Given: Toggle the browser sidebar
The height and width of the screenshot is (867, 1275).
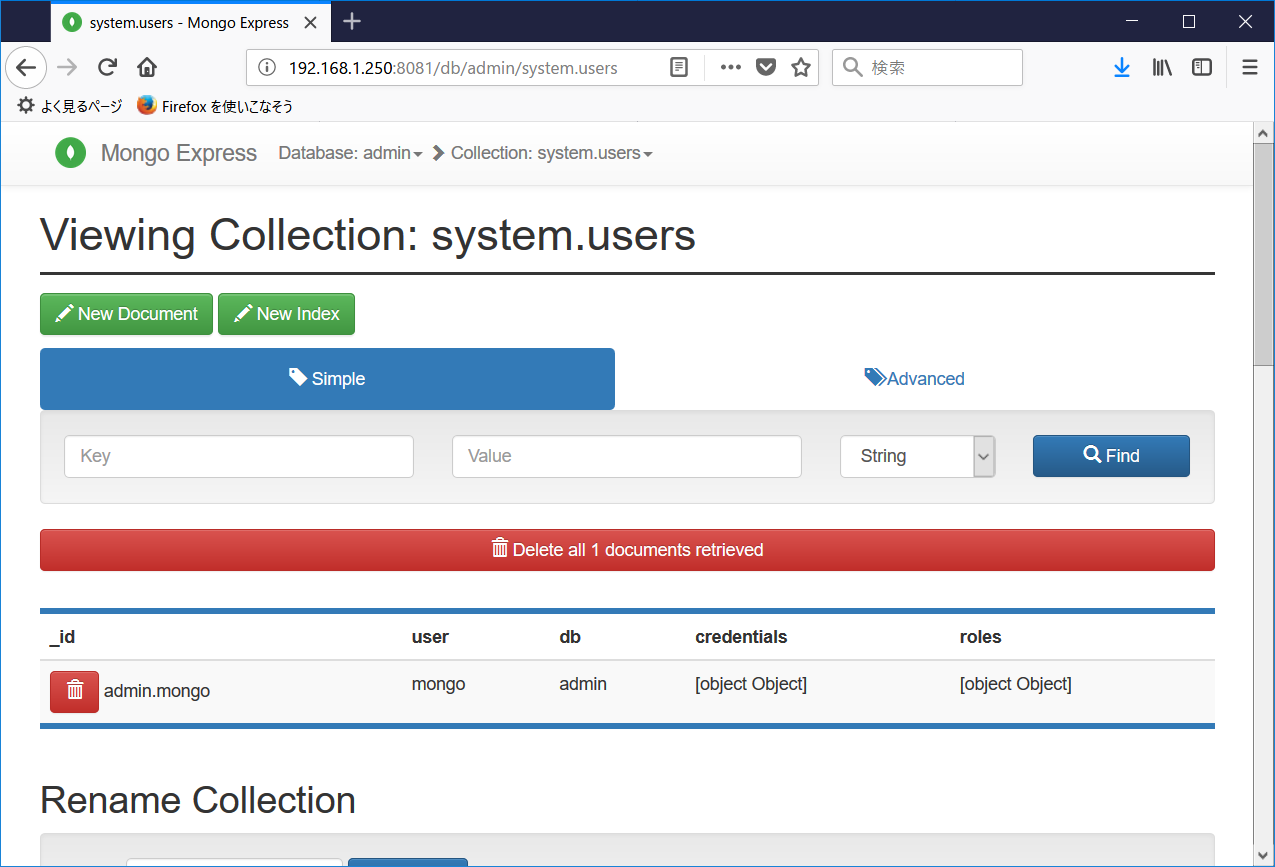Looking at the screenshot, I should pyautogui.click(x=1201, y=67).
